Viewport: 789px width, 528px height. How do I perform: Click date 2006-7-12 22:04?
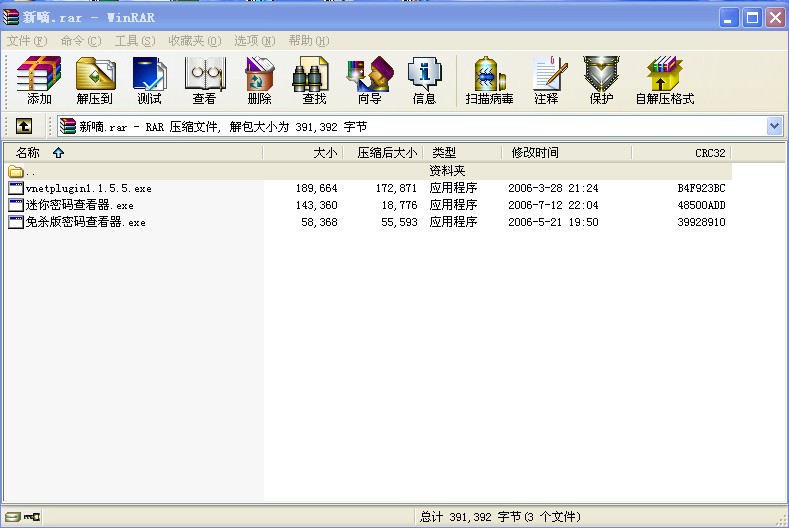point(553,205)
